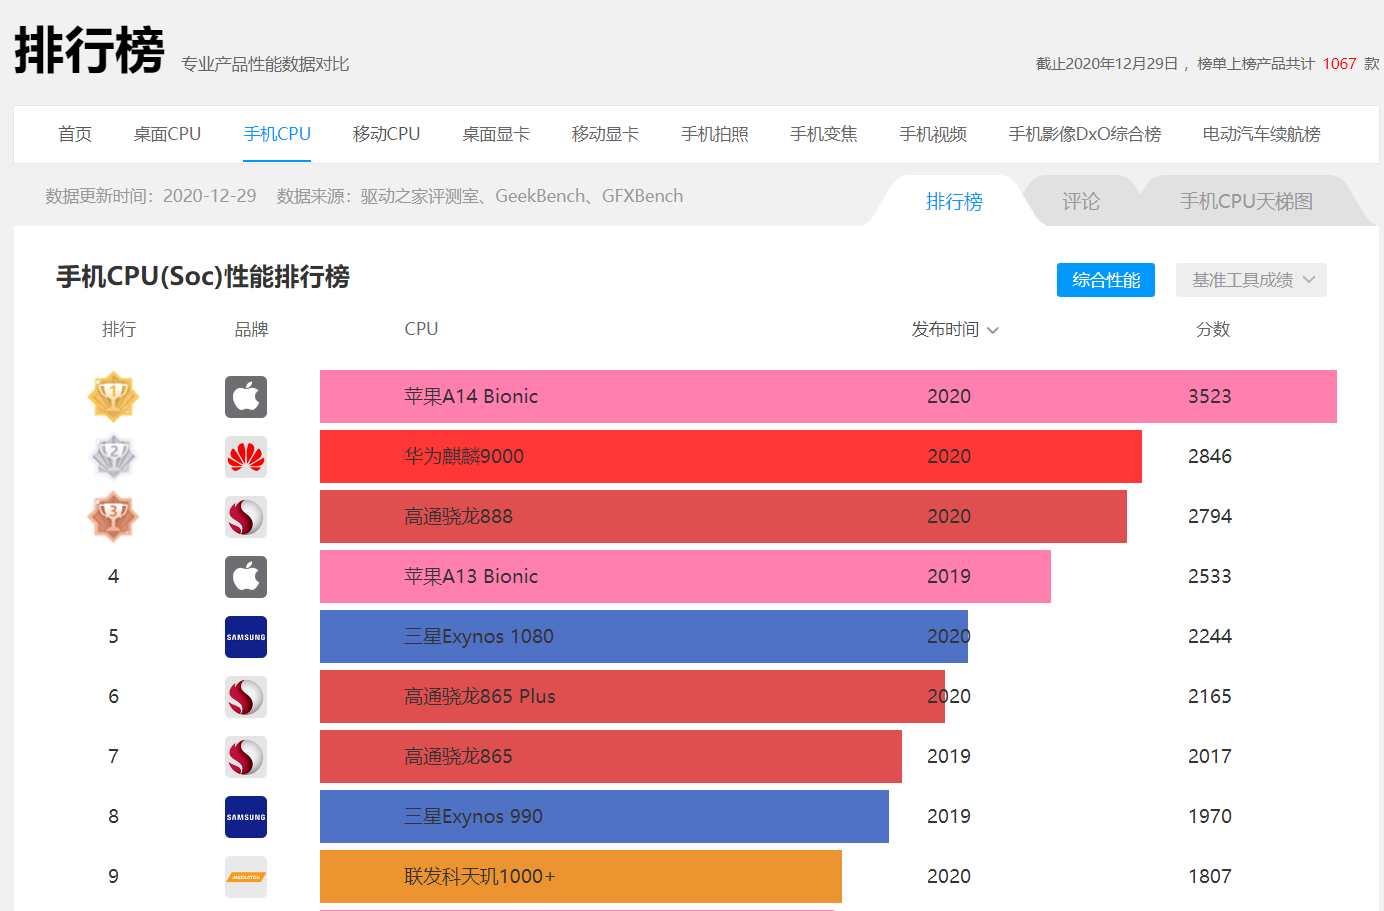1384x911 pixels.
Task: Open the 移动显卡 tab
Action: click(605, 134)
